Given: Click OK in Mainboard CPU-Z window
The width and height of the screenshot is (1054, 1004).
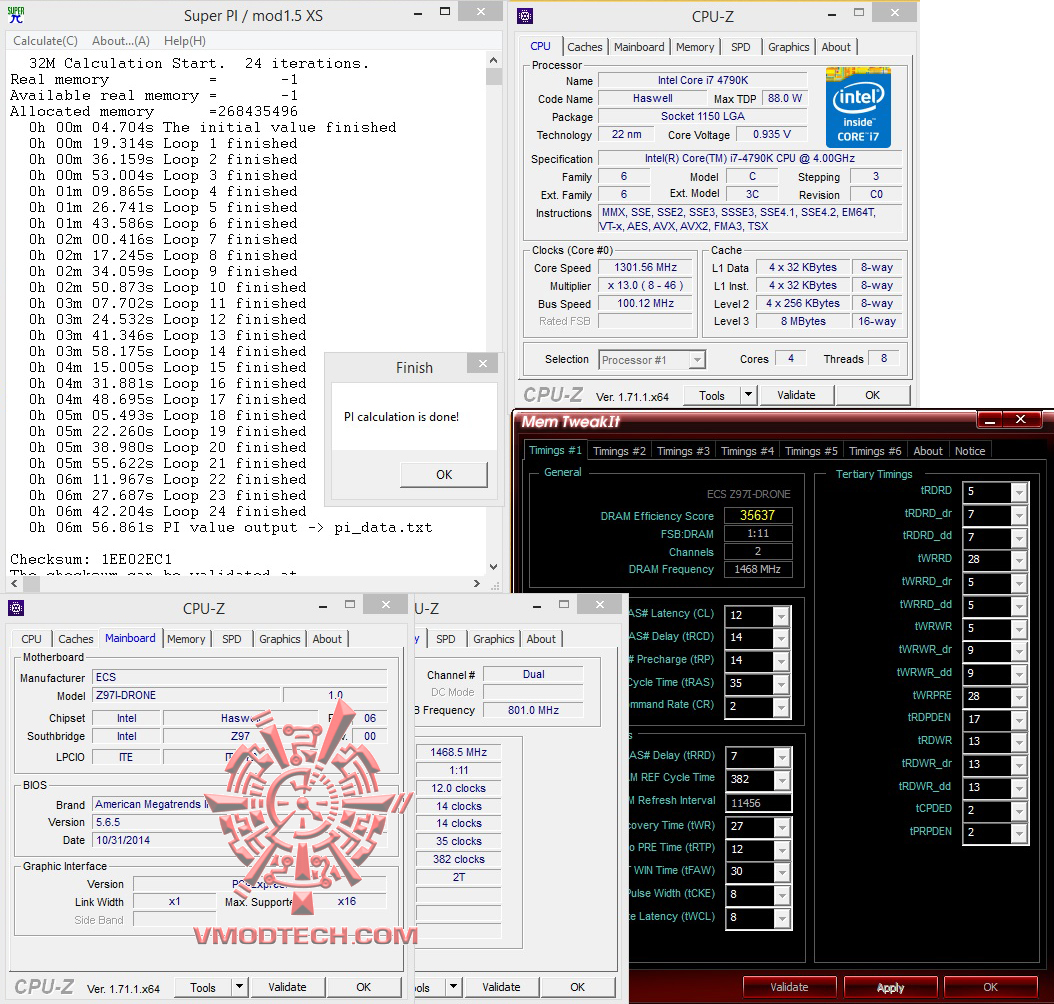Looking at the screenshot, I should 364,987.
